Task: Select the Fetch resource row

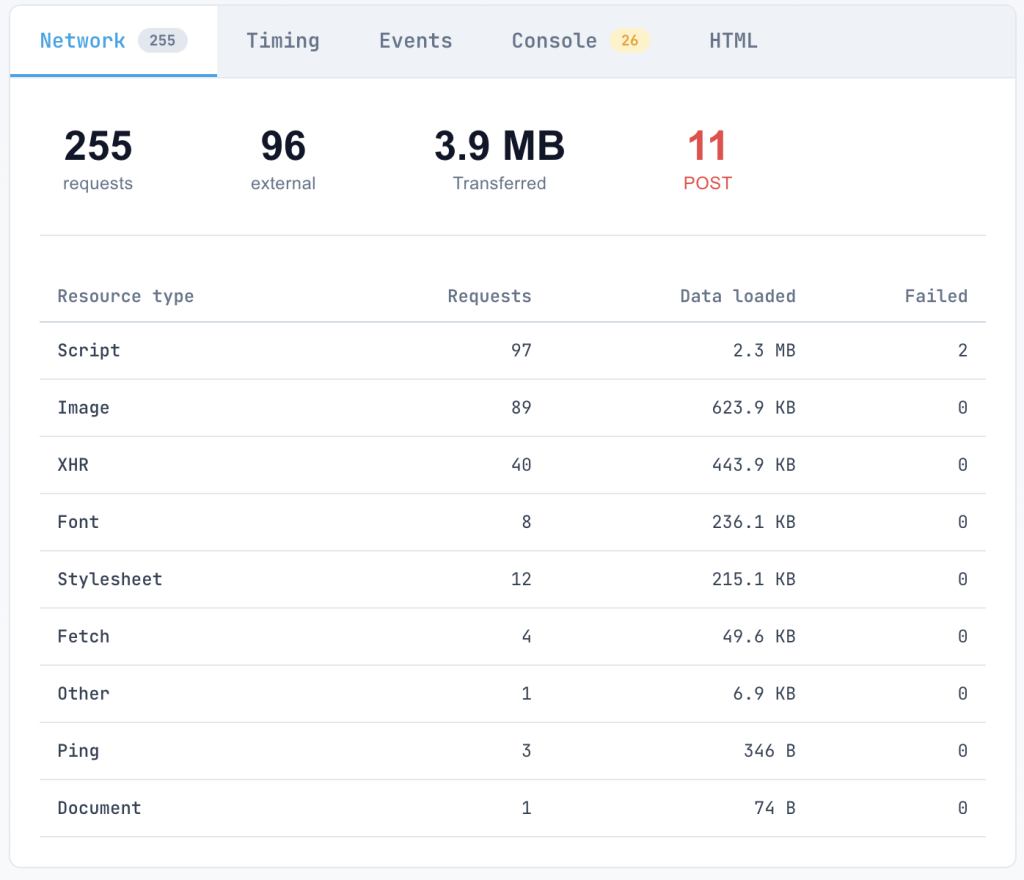Action: pyautogui.click(x=513, y=636)
